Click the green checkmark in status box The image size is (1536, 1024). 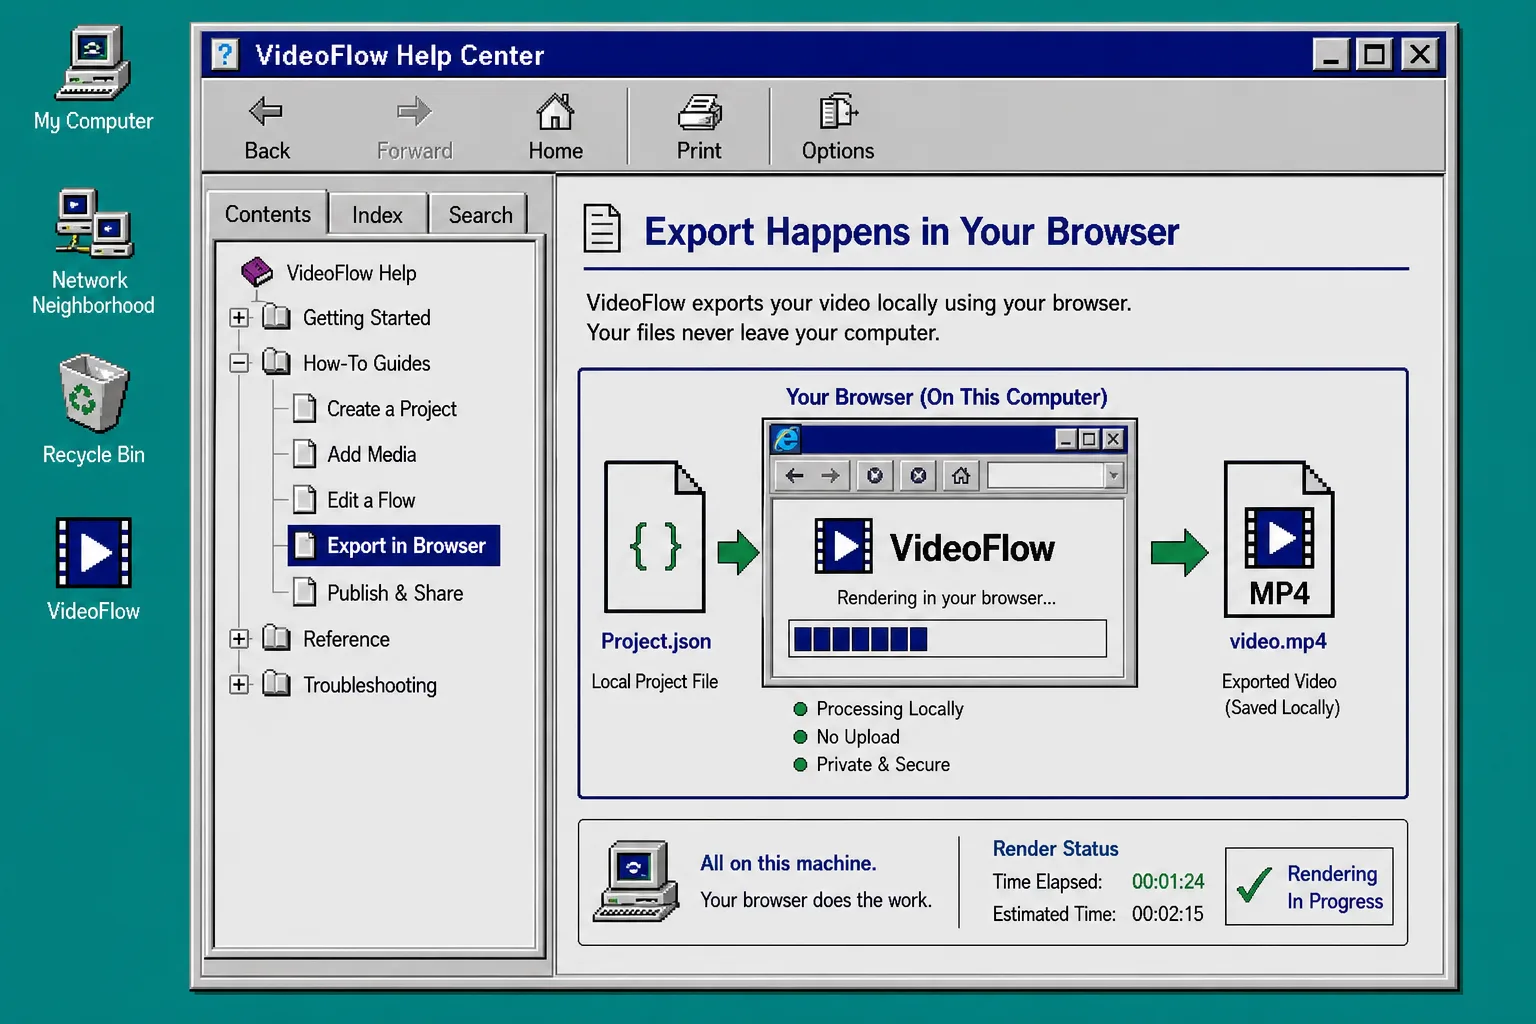pos(1254,884)
